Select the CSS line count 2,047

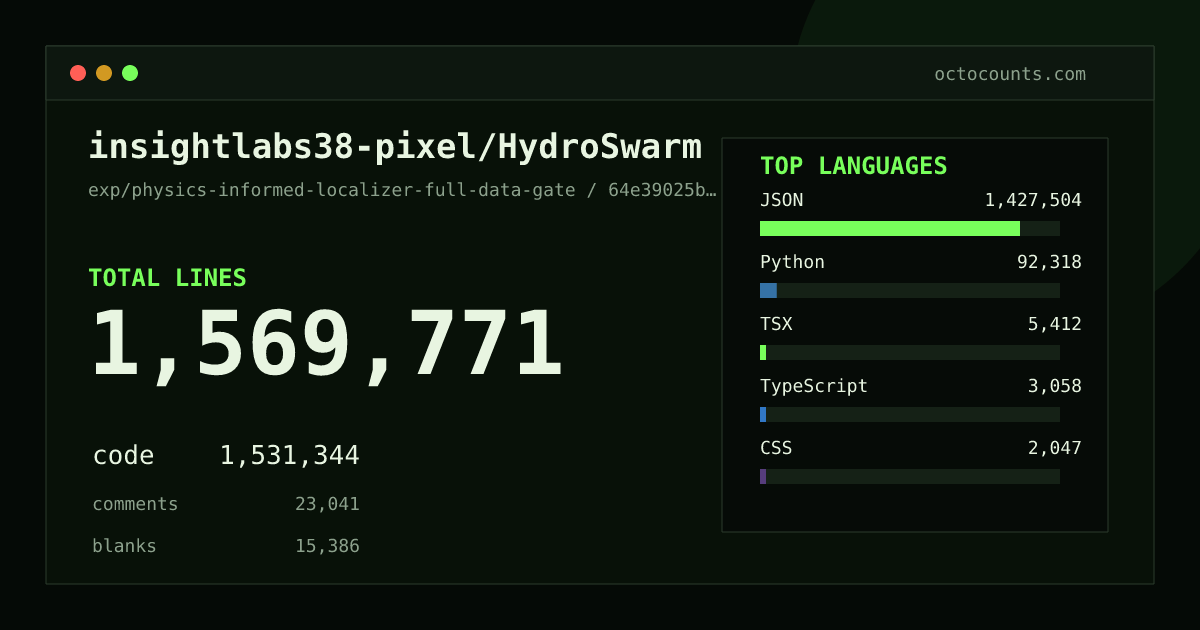1055,448
